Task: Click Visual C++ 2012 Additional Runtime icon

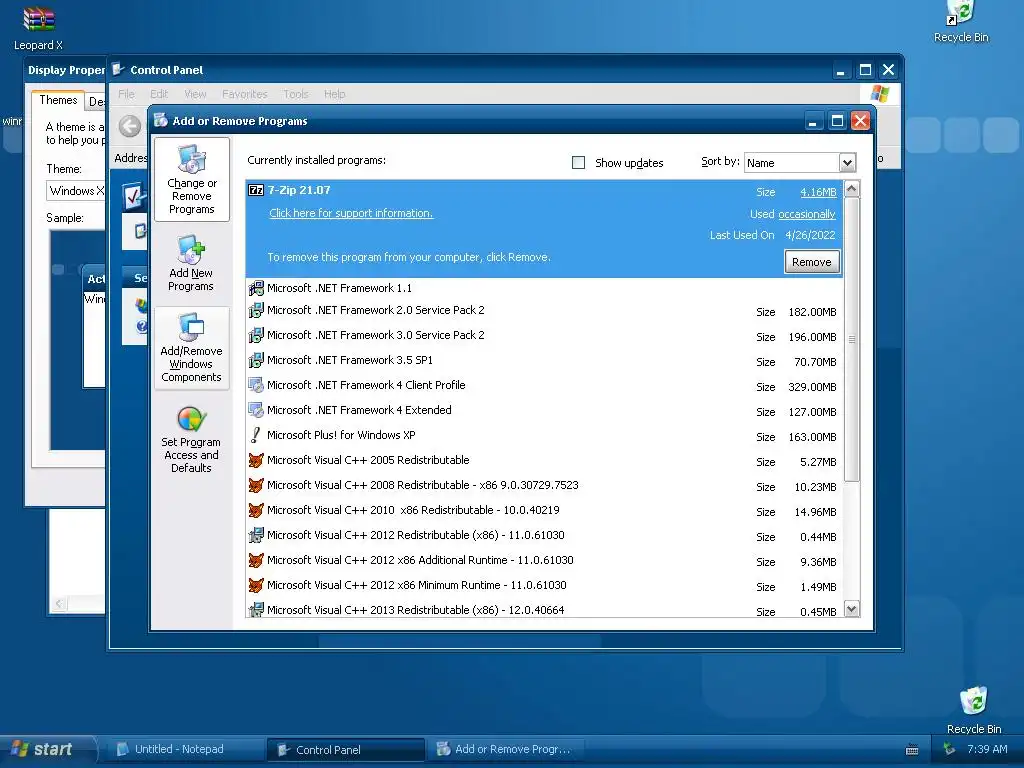Action: [x=256, y=560]
